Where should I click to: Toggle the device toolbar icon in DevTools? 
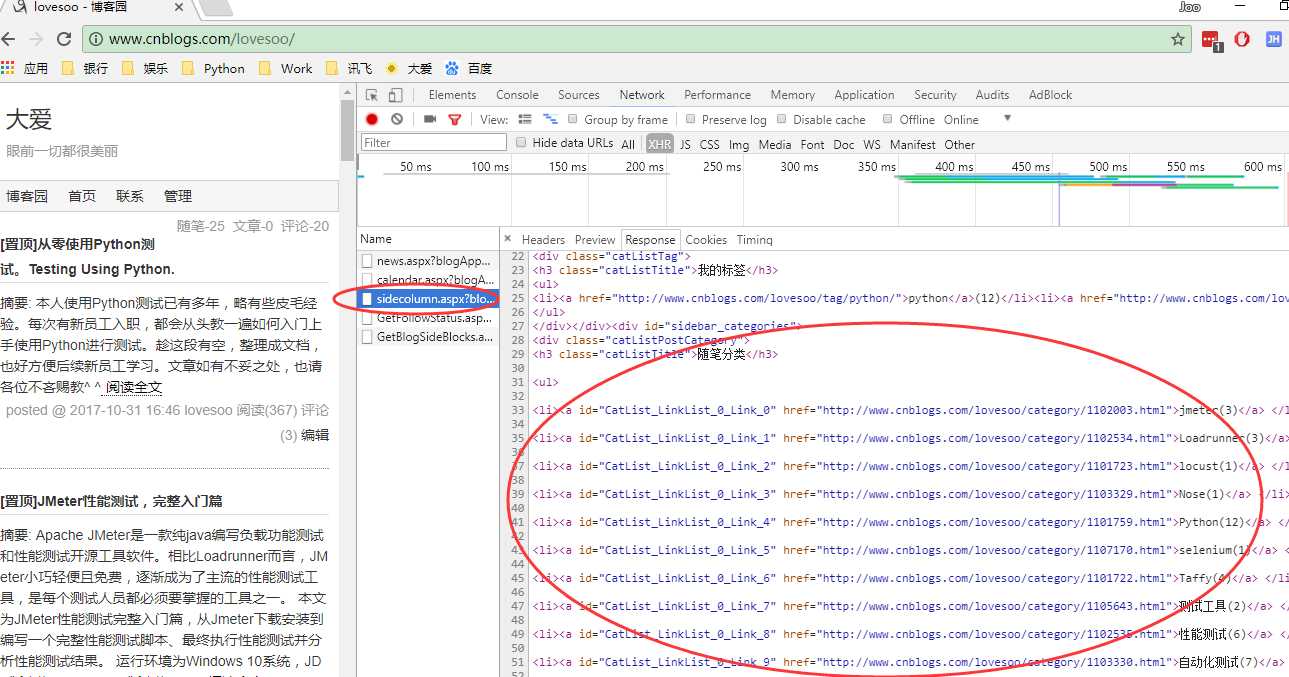coord(396,95)
